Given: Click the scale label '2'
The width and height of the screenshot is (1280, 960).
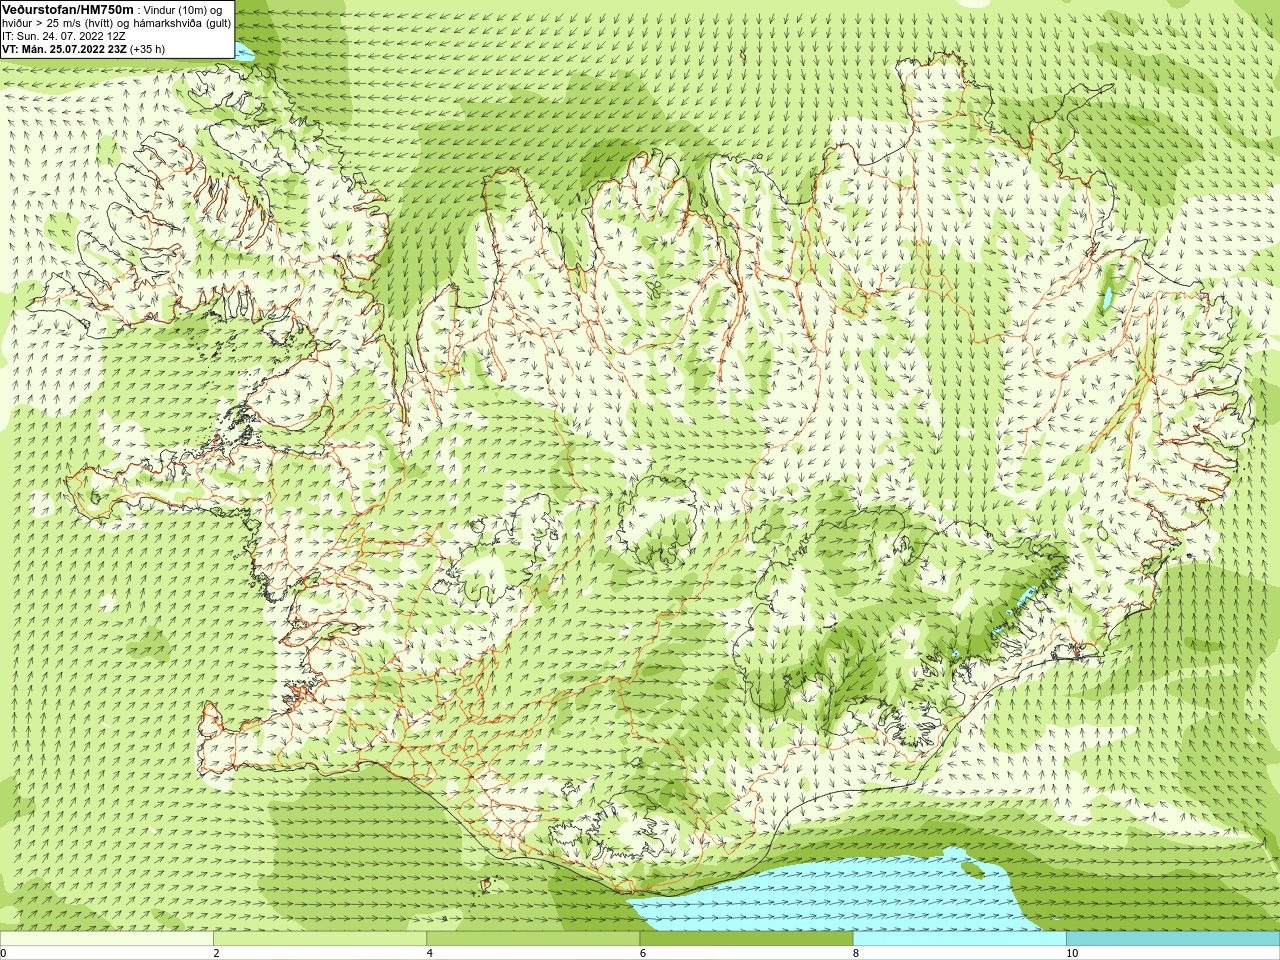Looking at the screenshot, I should point(216,953).
